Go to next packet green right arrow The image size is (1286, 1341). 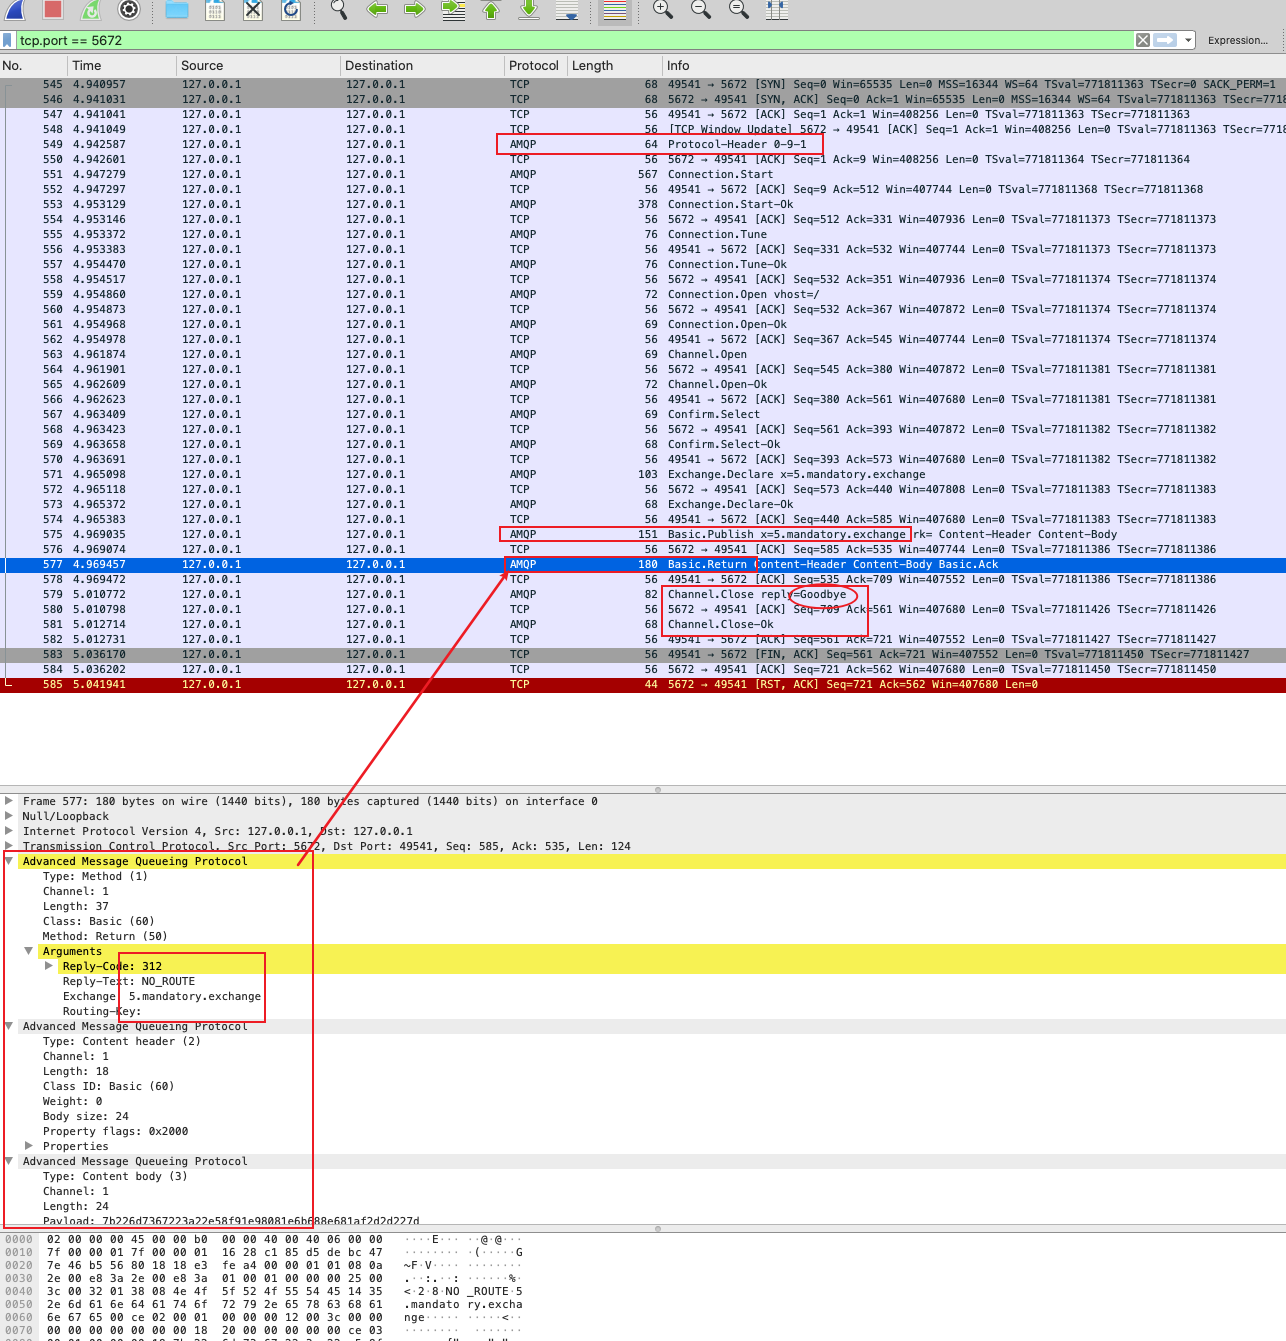[415, 9]
